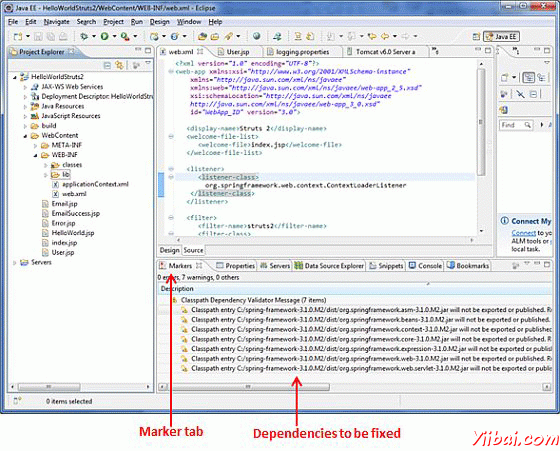Viewport: 560px width, 451px height.
Task: Switch to the User.jsp editor tab
Action: (x=238, y=52)
